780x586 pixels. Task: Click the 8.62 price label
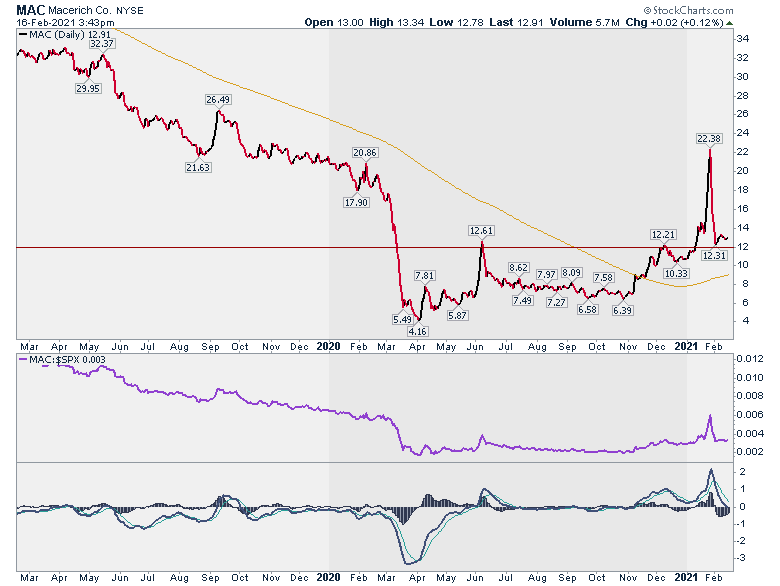518,268
